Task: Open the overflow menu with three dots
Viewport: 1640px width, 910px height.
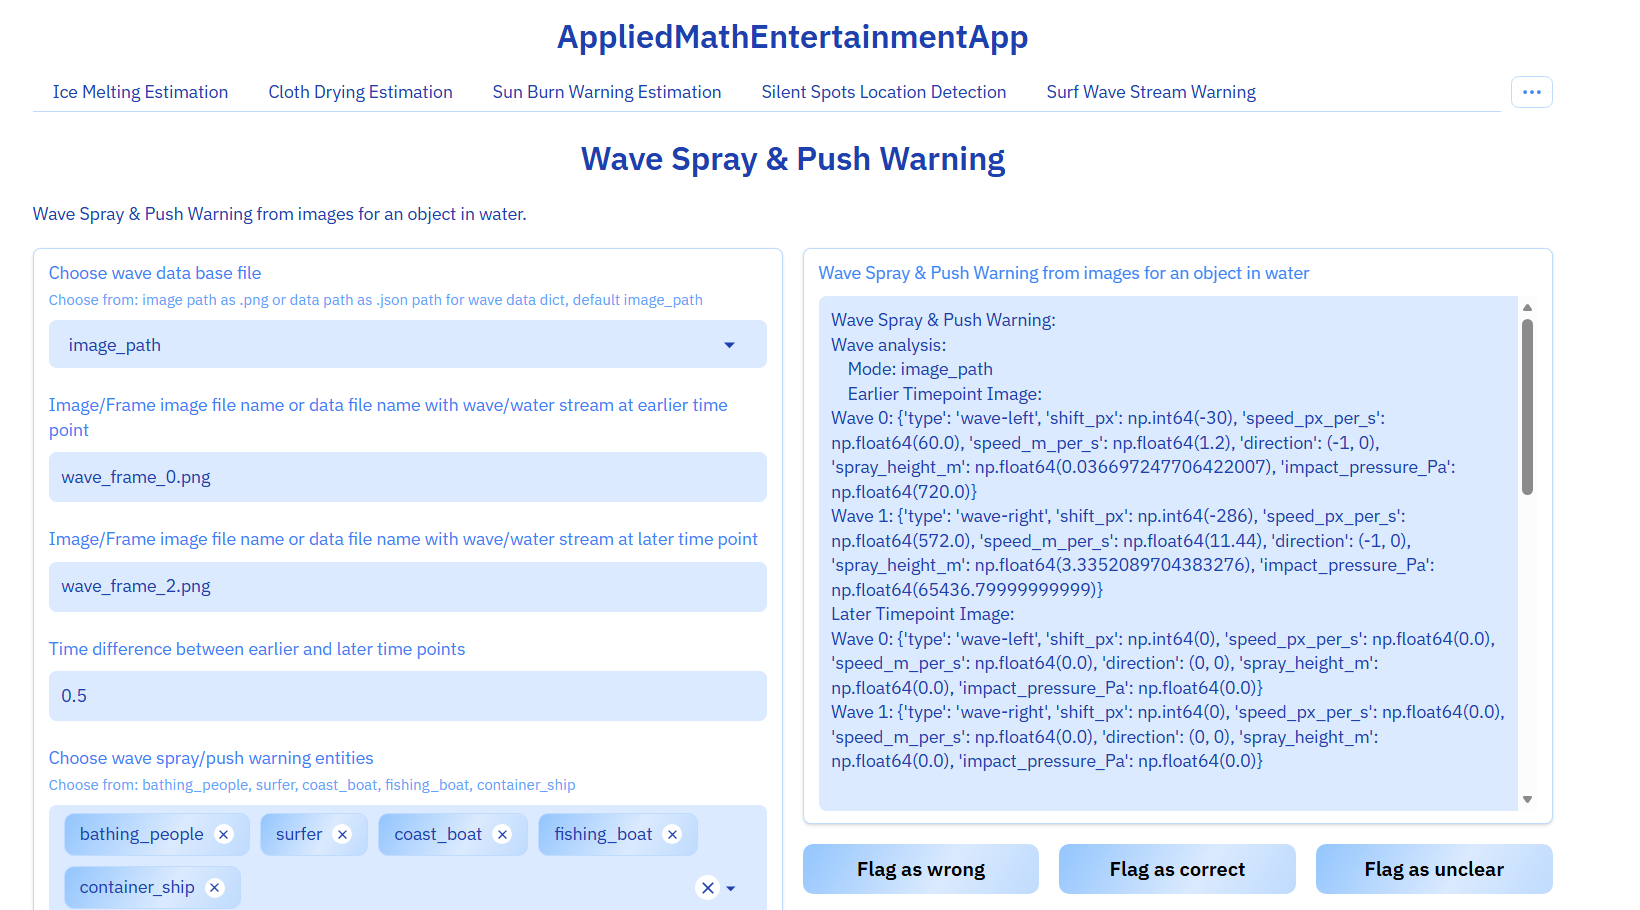Action: click(1531, 91)
